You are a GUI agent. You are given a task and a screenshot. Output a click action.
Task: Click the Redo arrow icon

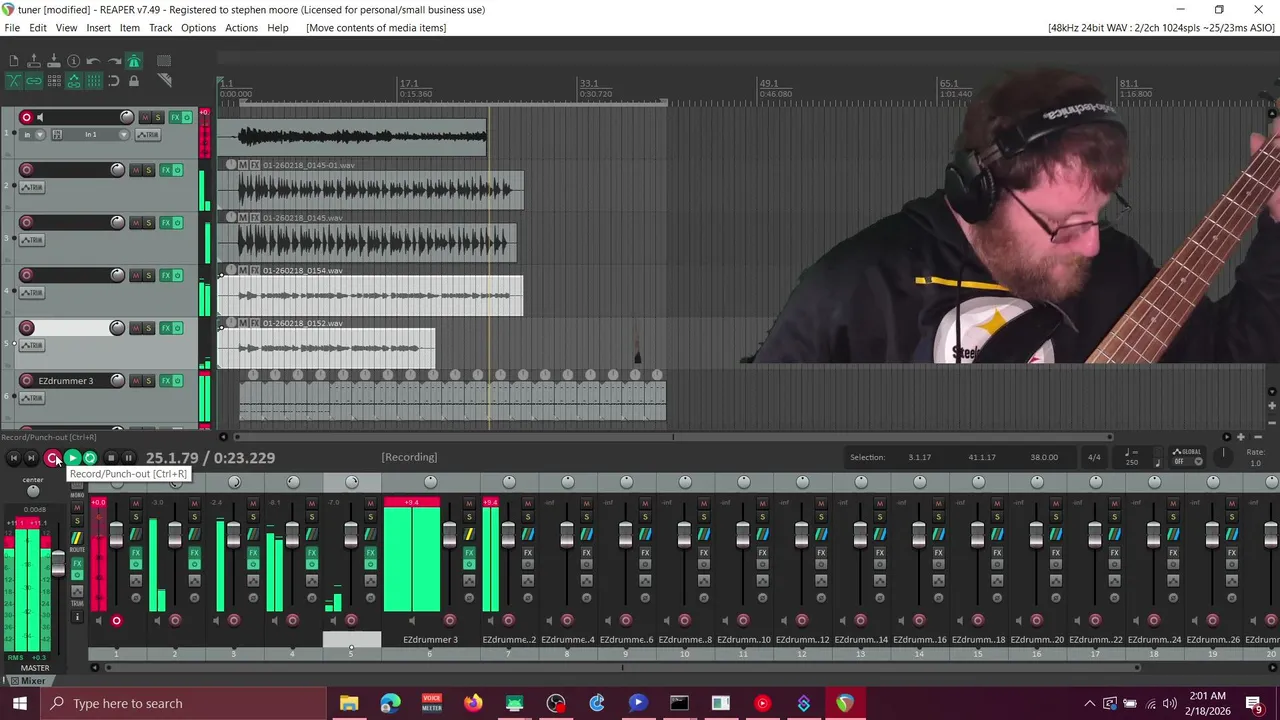[x=113, y=61]
